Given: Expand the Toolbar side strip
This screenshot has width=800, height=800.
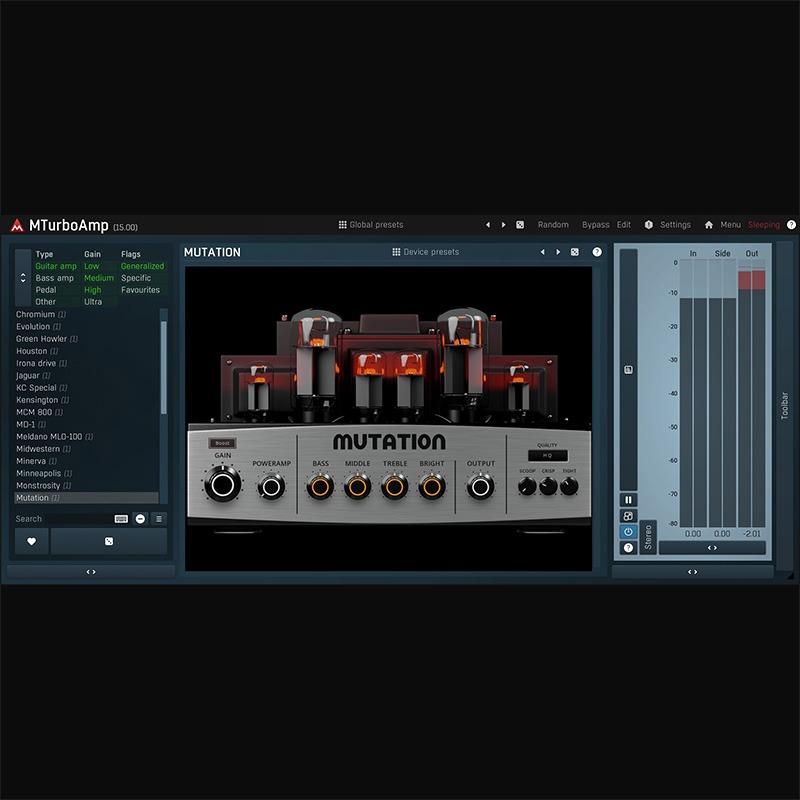Looking at the screenshot, I should pos(785,406).
